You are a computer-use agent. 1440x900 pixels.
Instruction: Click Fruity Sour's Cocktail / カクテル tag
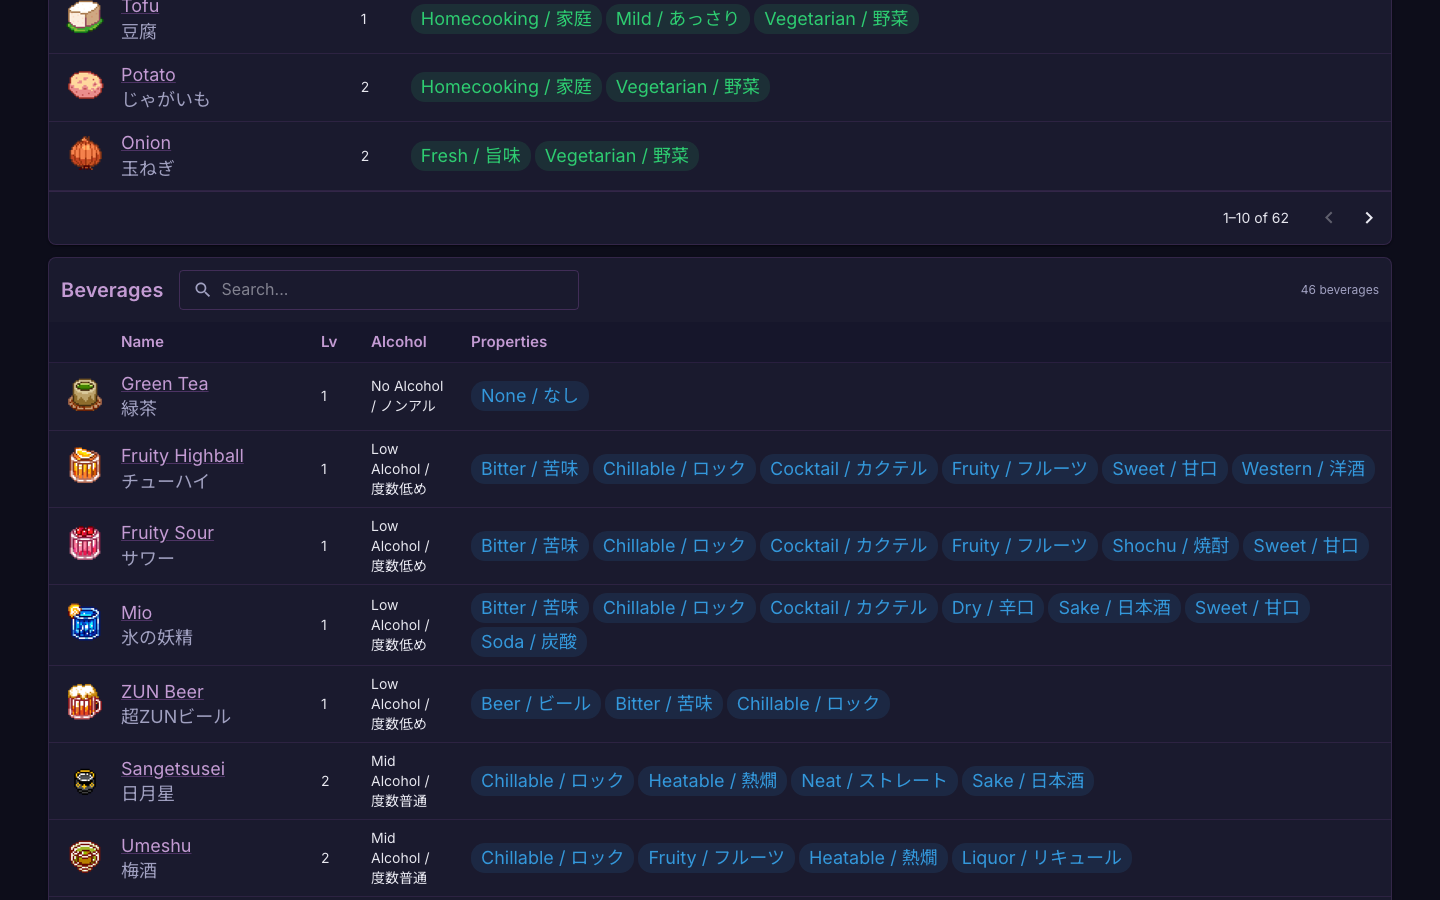[848, 546]
